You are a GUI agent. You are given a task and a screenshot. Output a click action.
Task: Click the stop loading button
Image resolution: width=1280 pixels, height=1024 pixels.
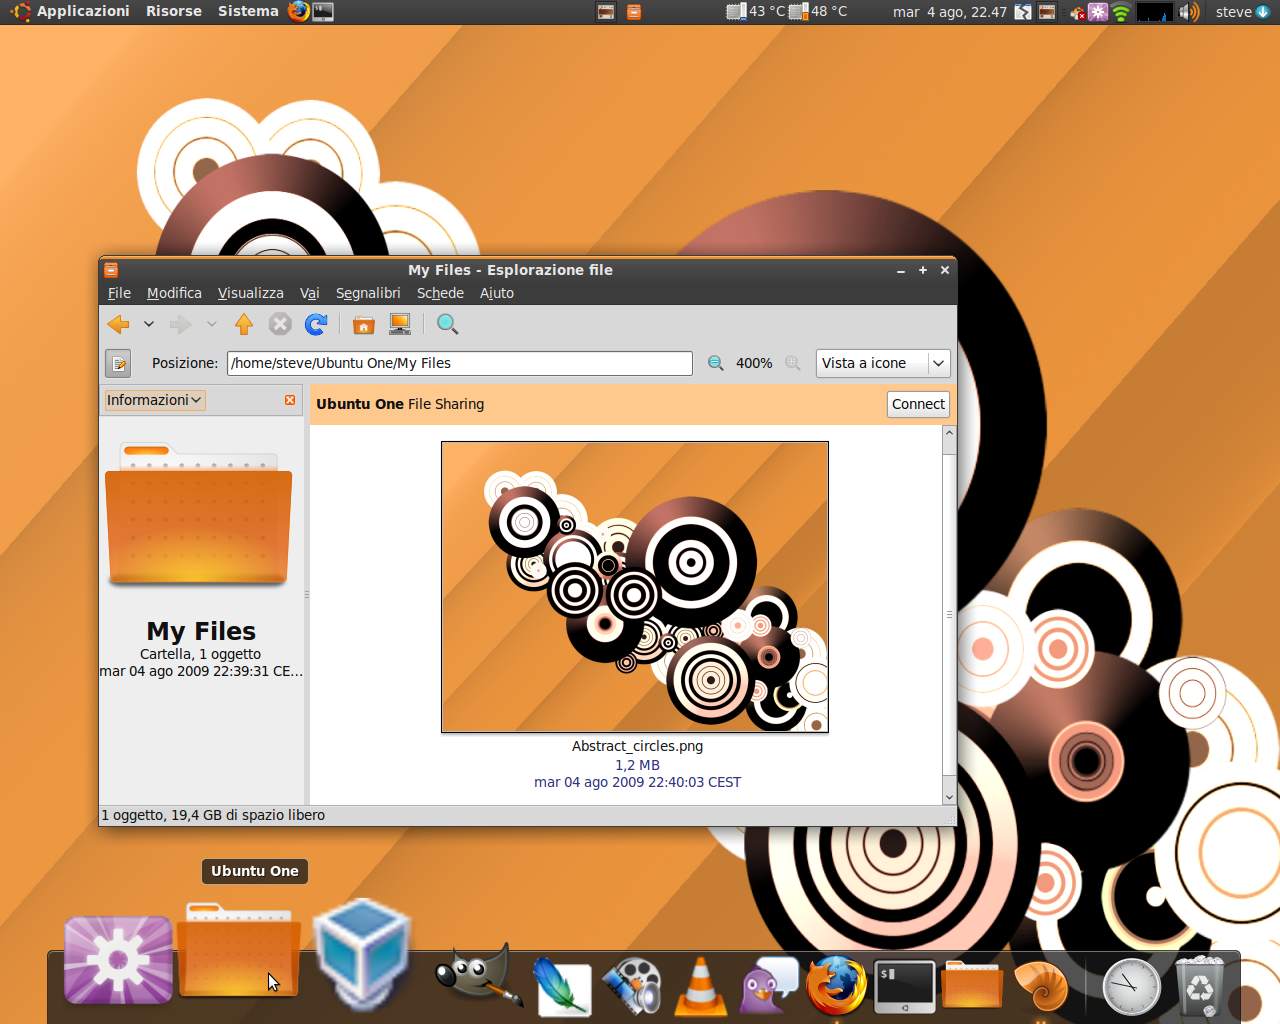pos(280,324)
